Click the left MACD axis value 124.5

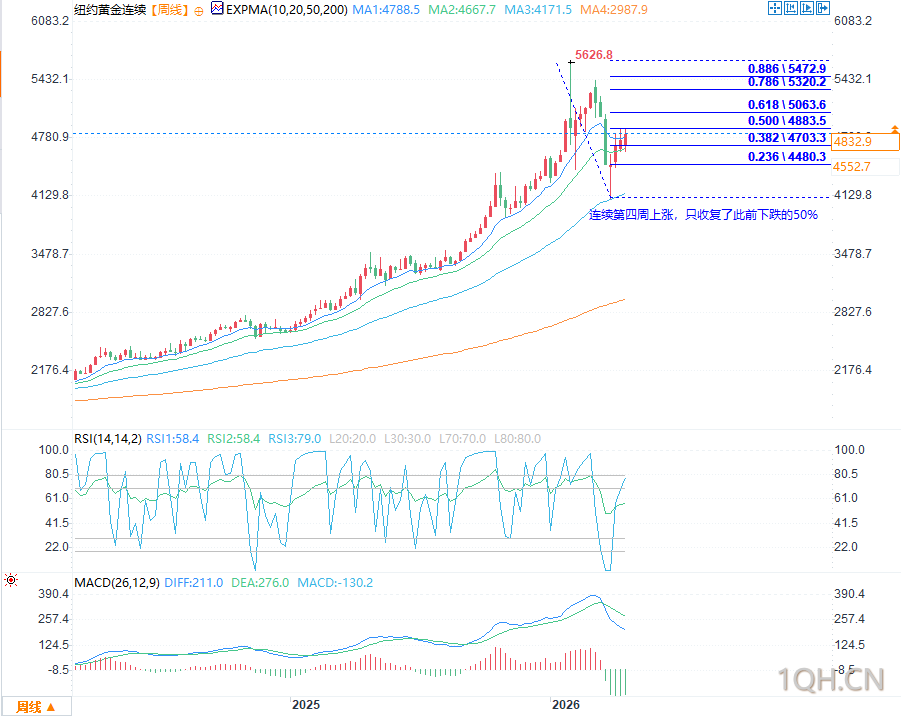[53, 645]
